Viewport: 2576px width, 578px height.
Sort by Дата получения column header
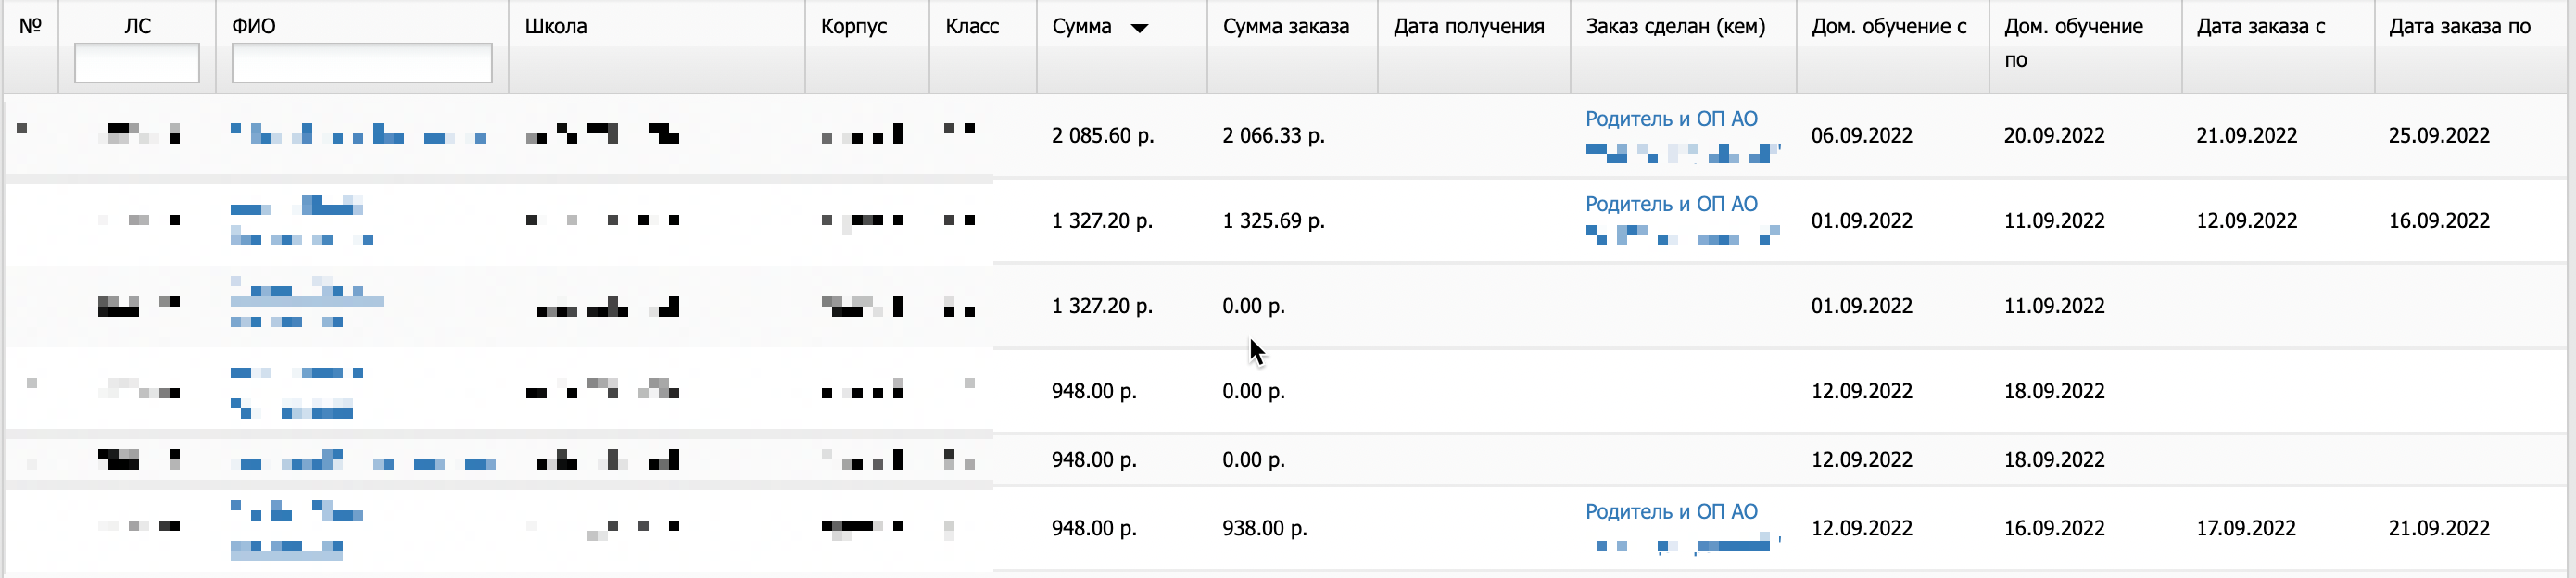point(1469,27)
